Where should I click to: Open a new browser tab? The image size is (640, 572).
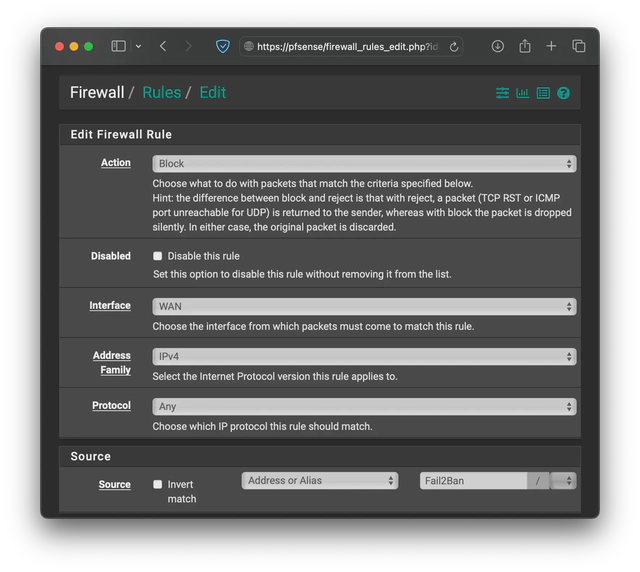point(551,46)
